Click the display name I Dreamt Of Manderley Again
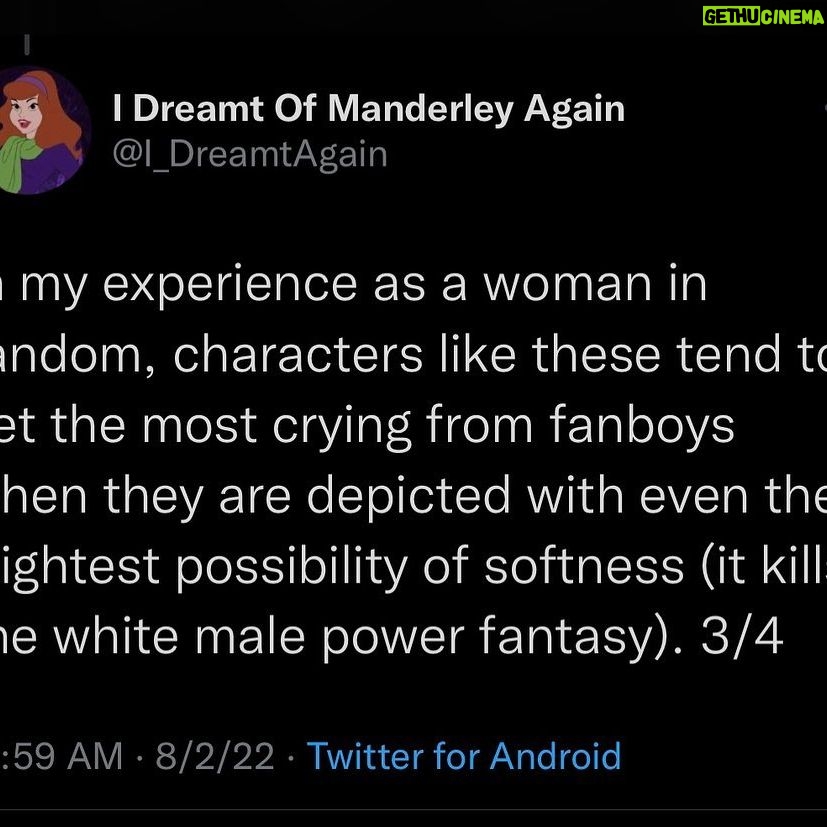Viewport: 827px width, 827px height. coord(369,109)
